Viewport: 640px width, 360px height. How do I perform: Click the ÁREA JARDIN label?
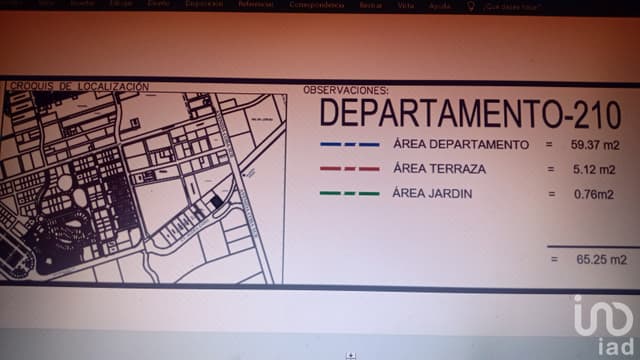(432, 193)
